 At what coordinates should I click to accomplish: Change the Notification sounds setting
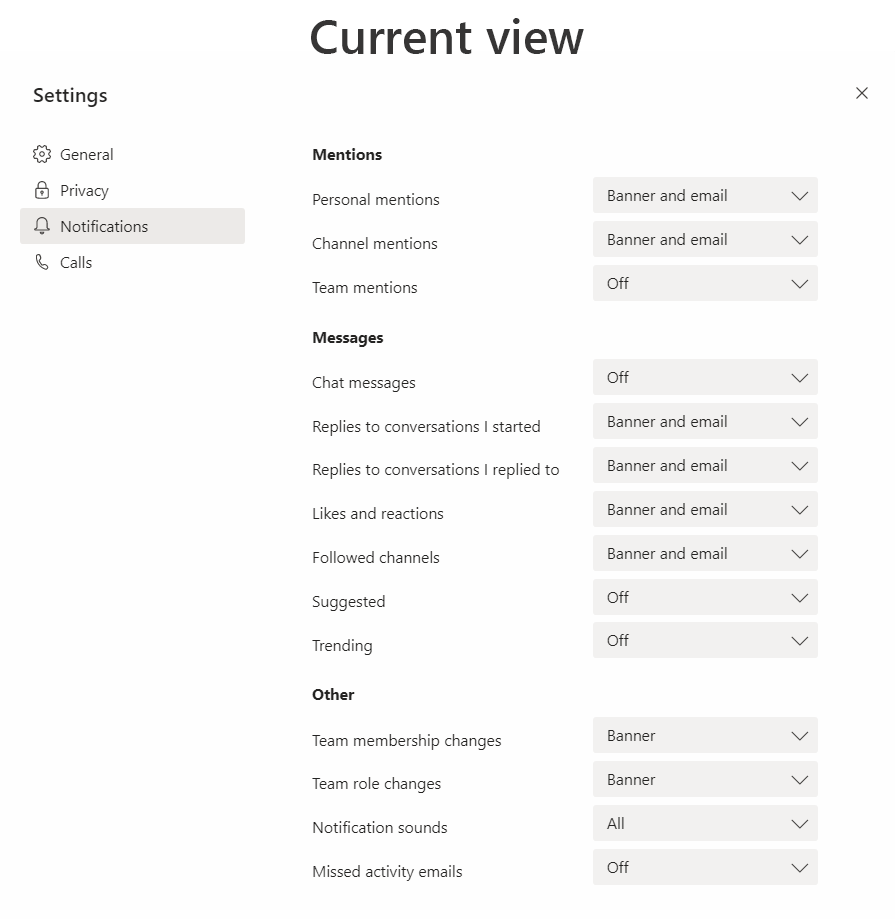tap(705, 824)
